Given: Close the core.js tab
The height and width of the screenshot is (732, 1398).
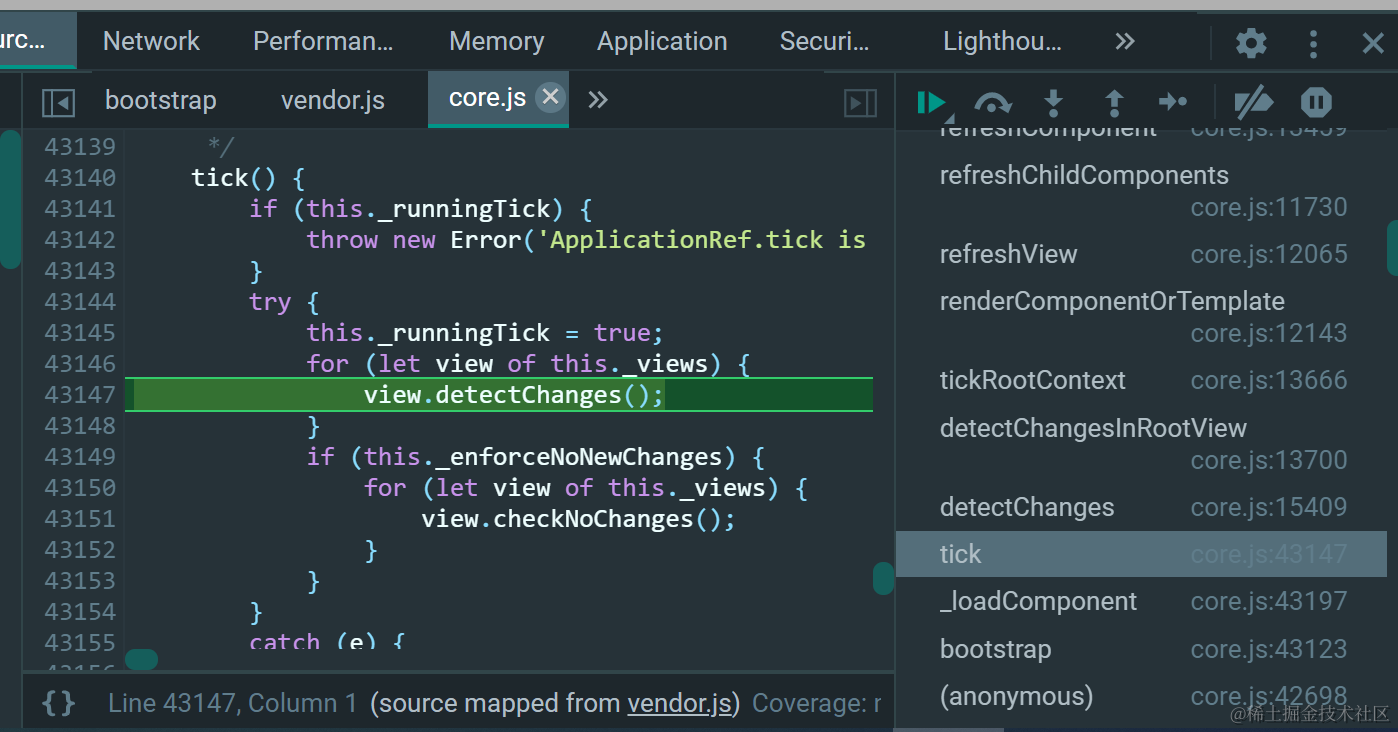Looking at the screenshot, I should (550, 97).
